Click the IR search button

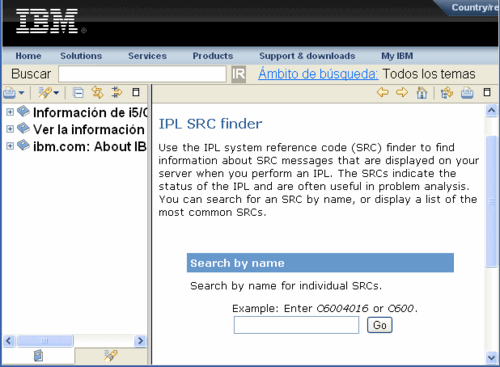(239, 74)
